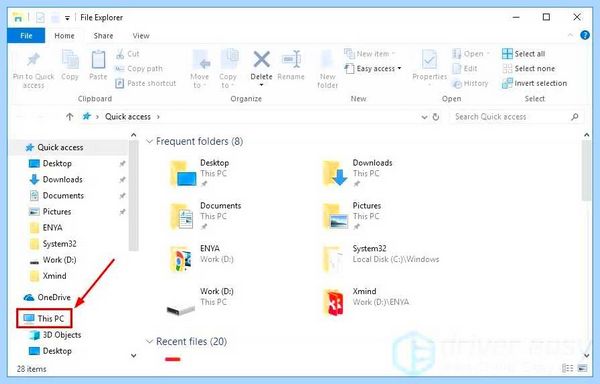Image resolution: width=600 pixels, height=384 pixels.
Task: Click Invert selection
Action: (x=535, y=83)
